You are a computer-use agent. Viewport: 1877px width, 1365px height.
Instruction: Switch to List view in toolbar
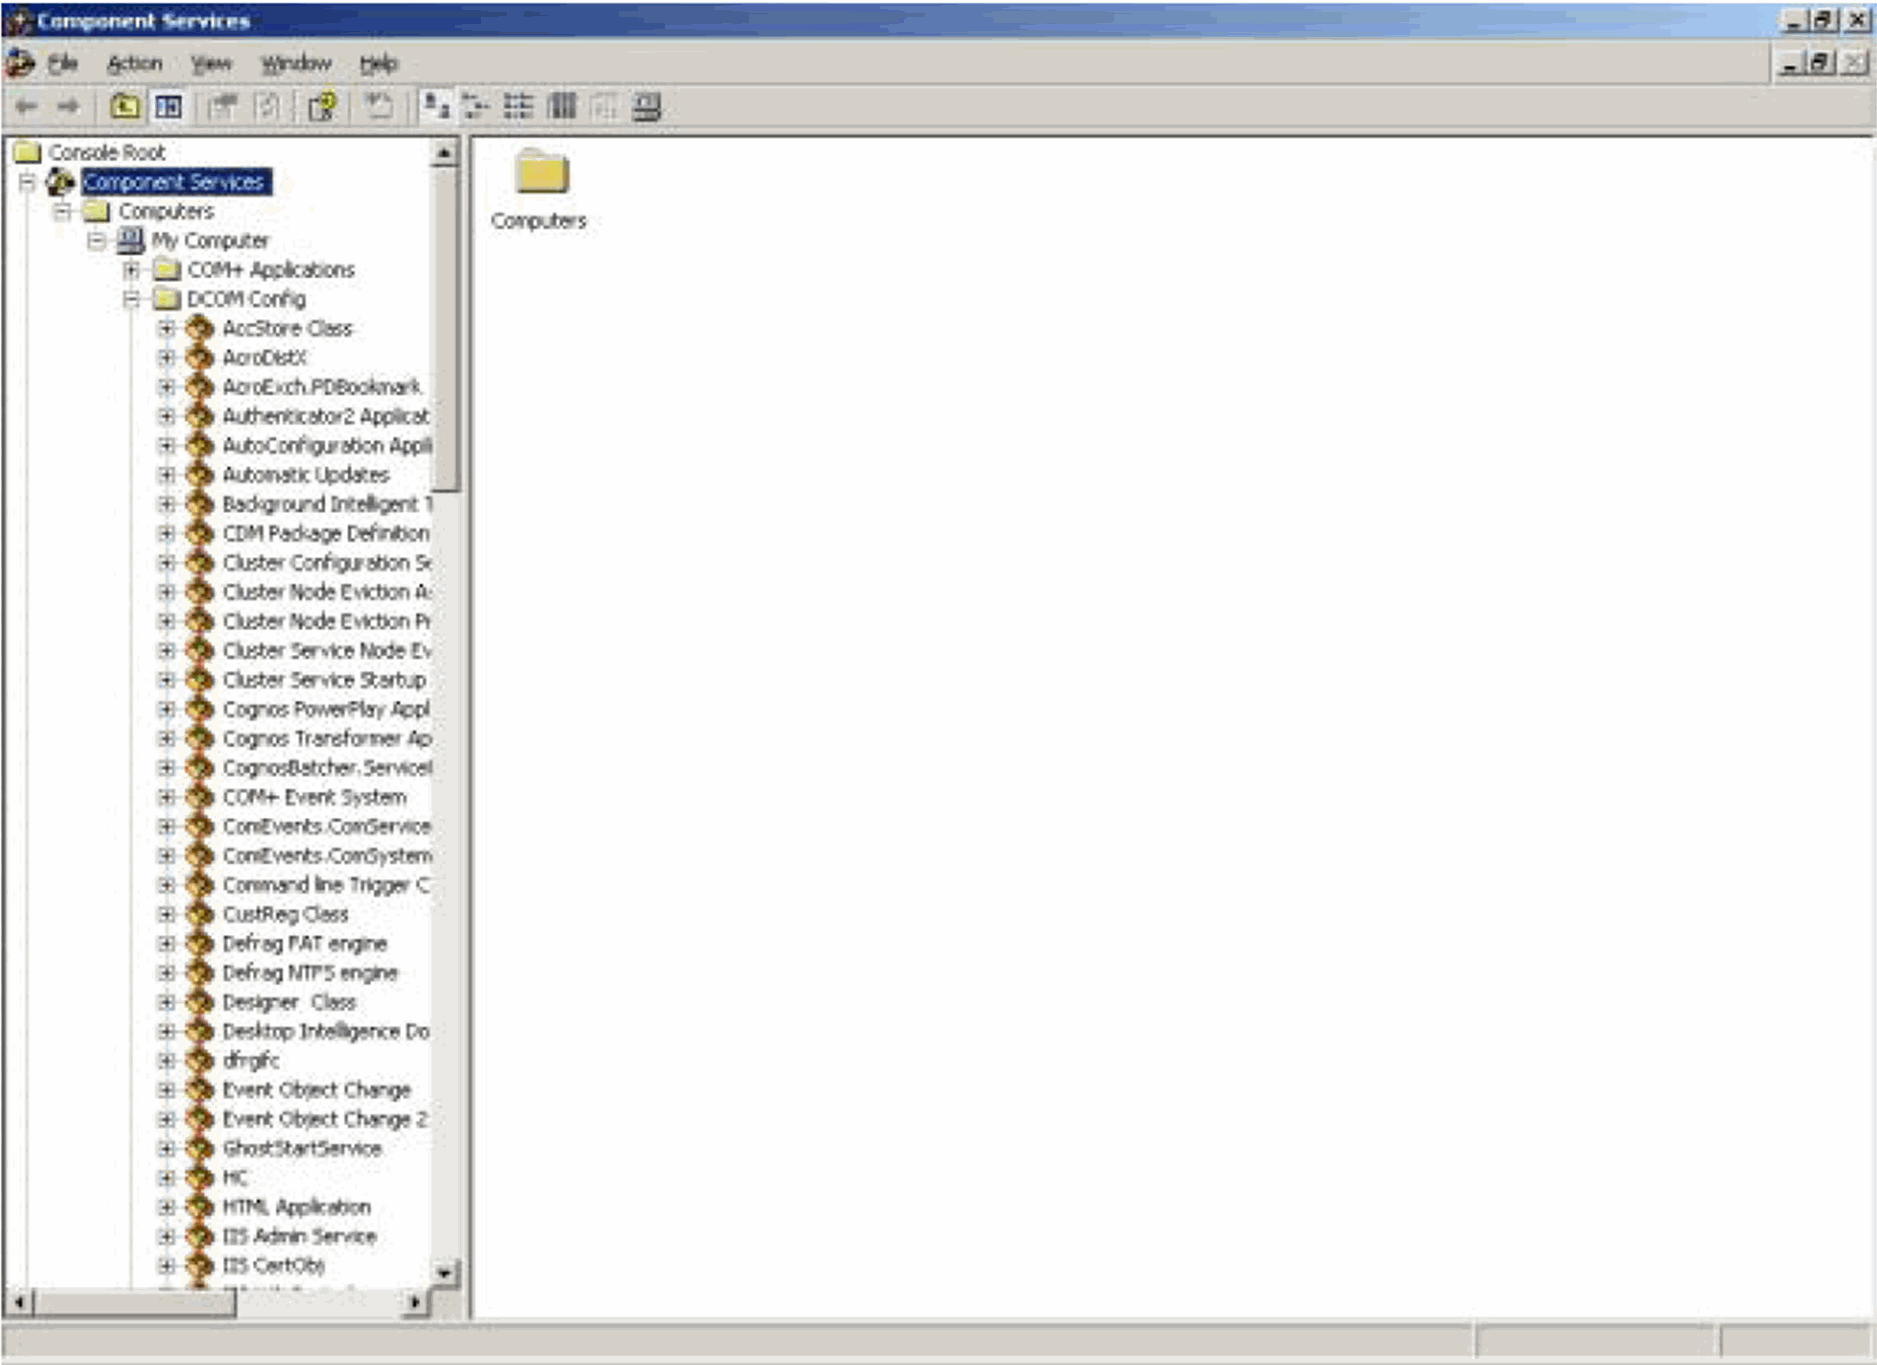click(519, 106)
